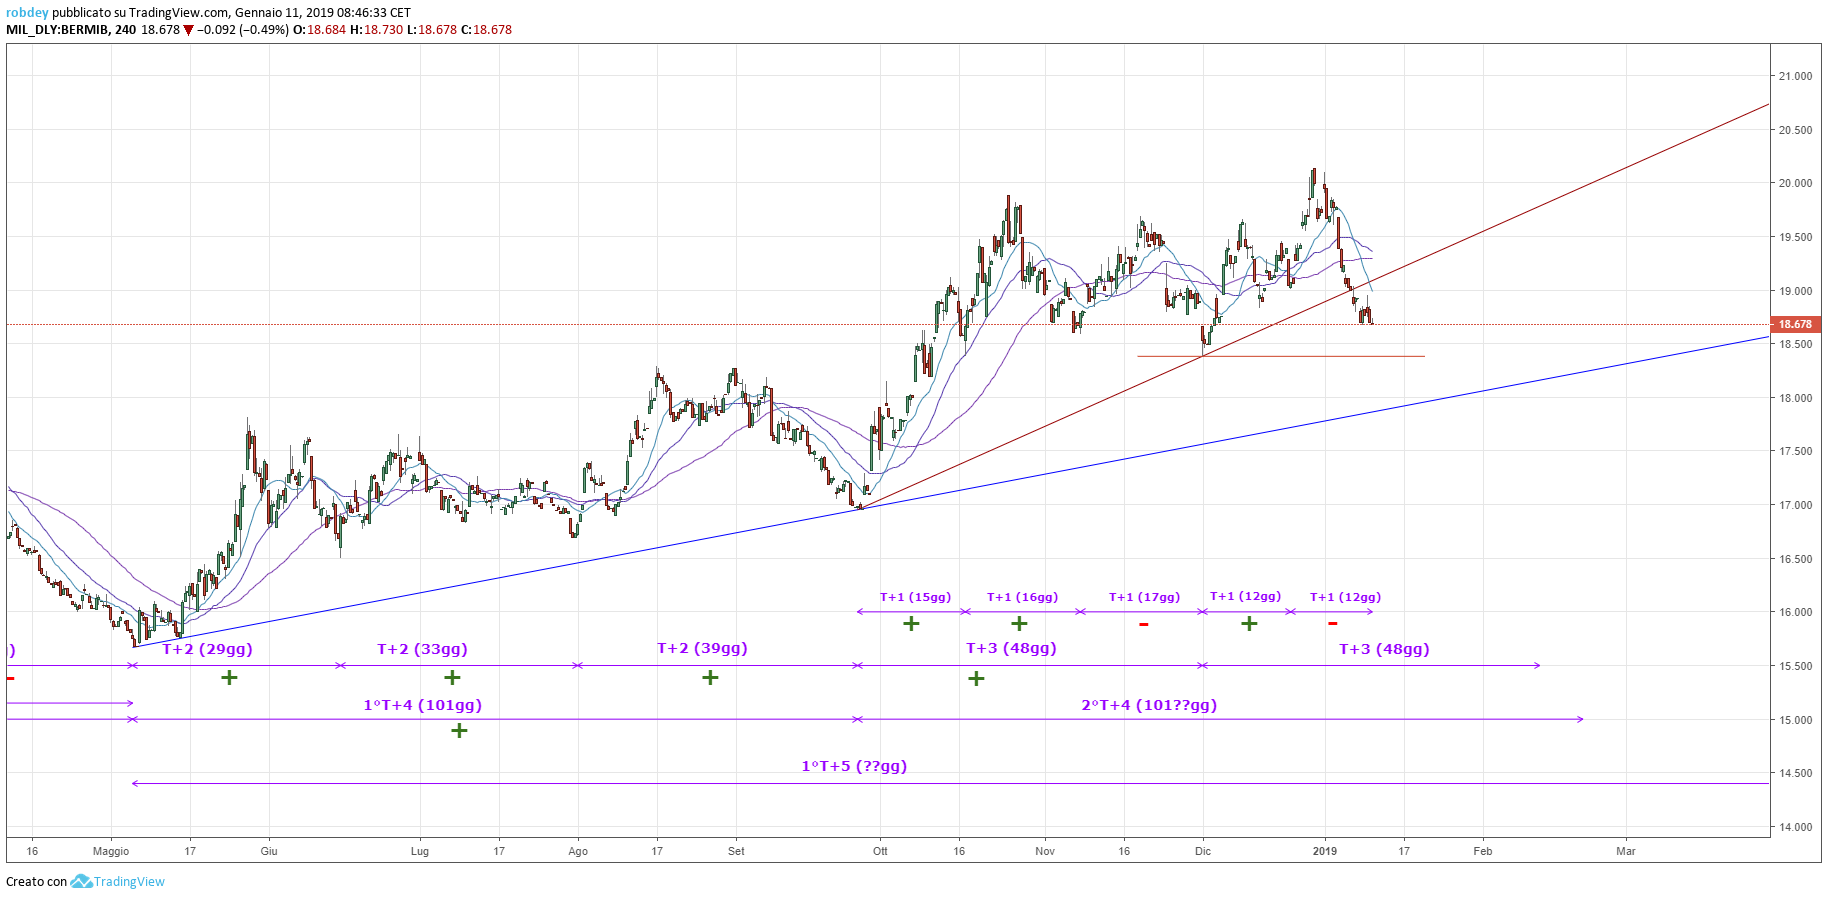The height and width of the screenshot is (899, 1828).
Task: Click the close value C:18.678 in header
Action: pyautogui.click(x=486, y=30)
